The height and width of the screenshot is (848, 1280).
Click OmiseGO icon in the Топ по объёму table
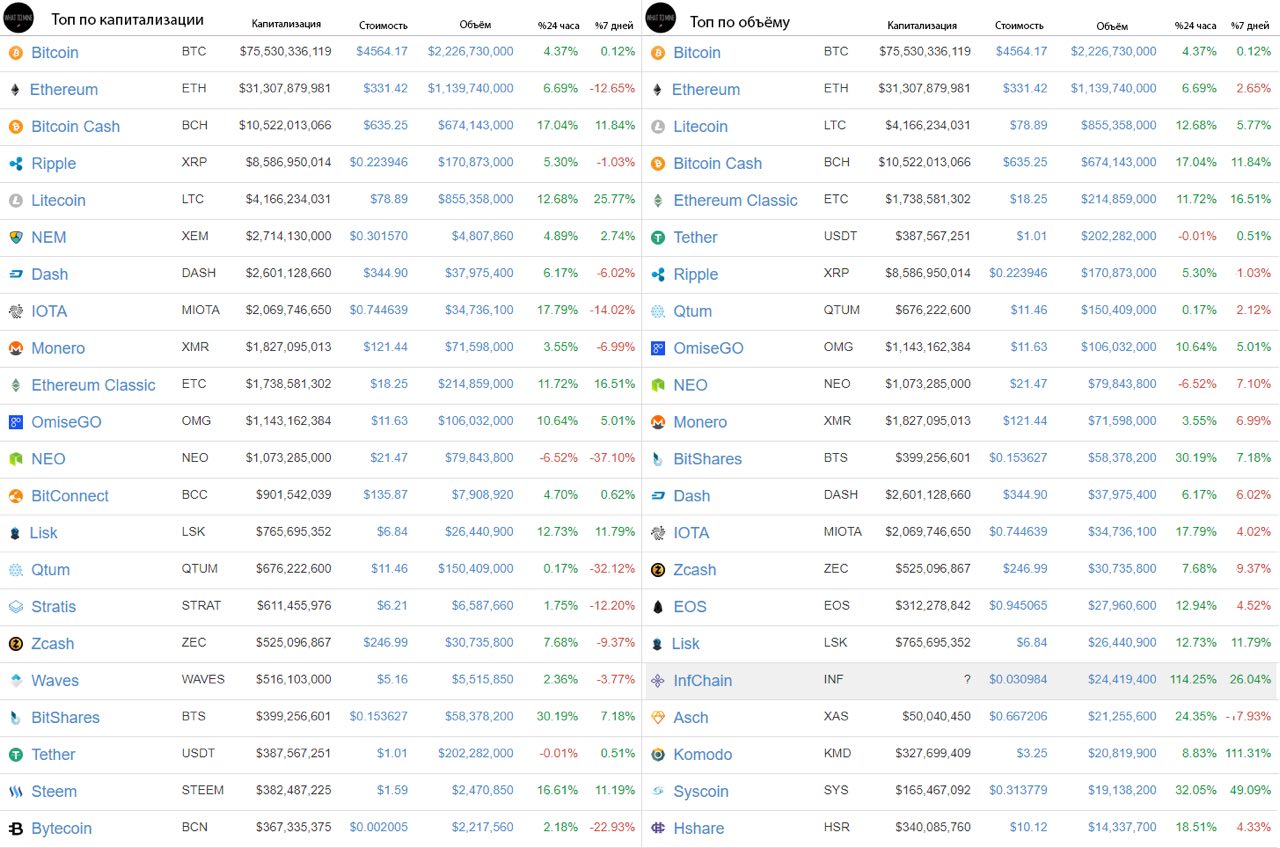tap(658, 348)
